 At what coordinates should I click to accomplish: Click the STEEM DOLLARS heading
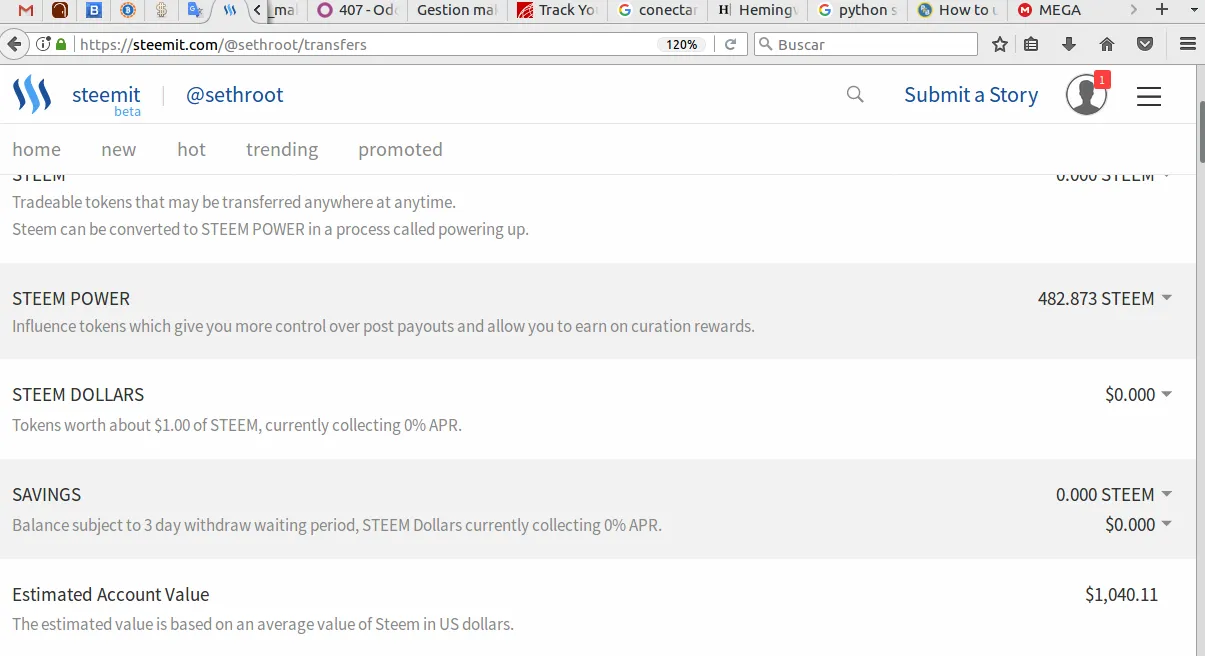[78, 394]
